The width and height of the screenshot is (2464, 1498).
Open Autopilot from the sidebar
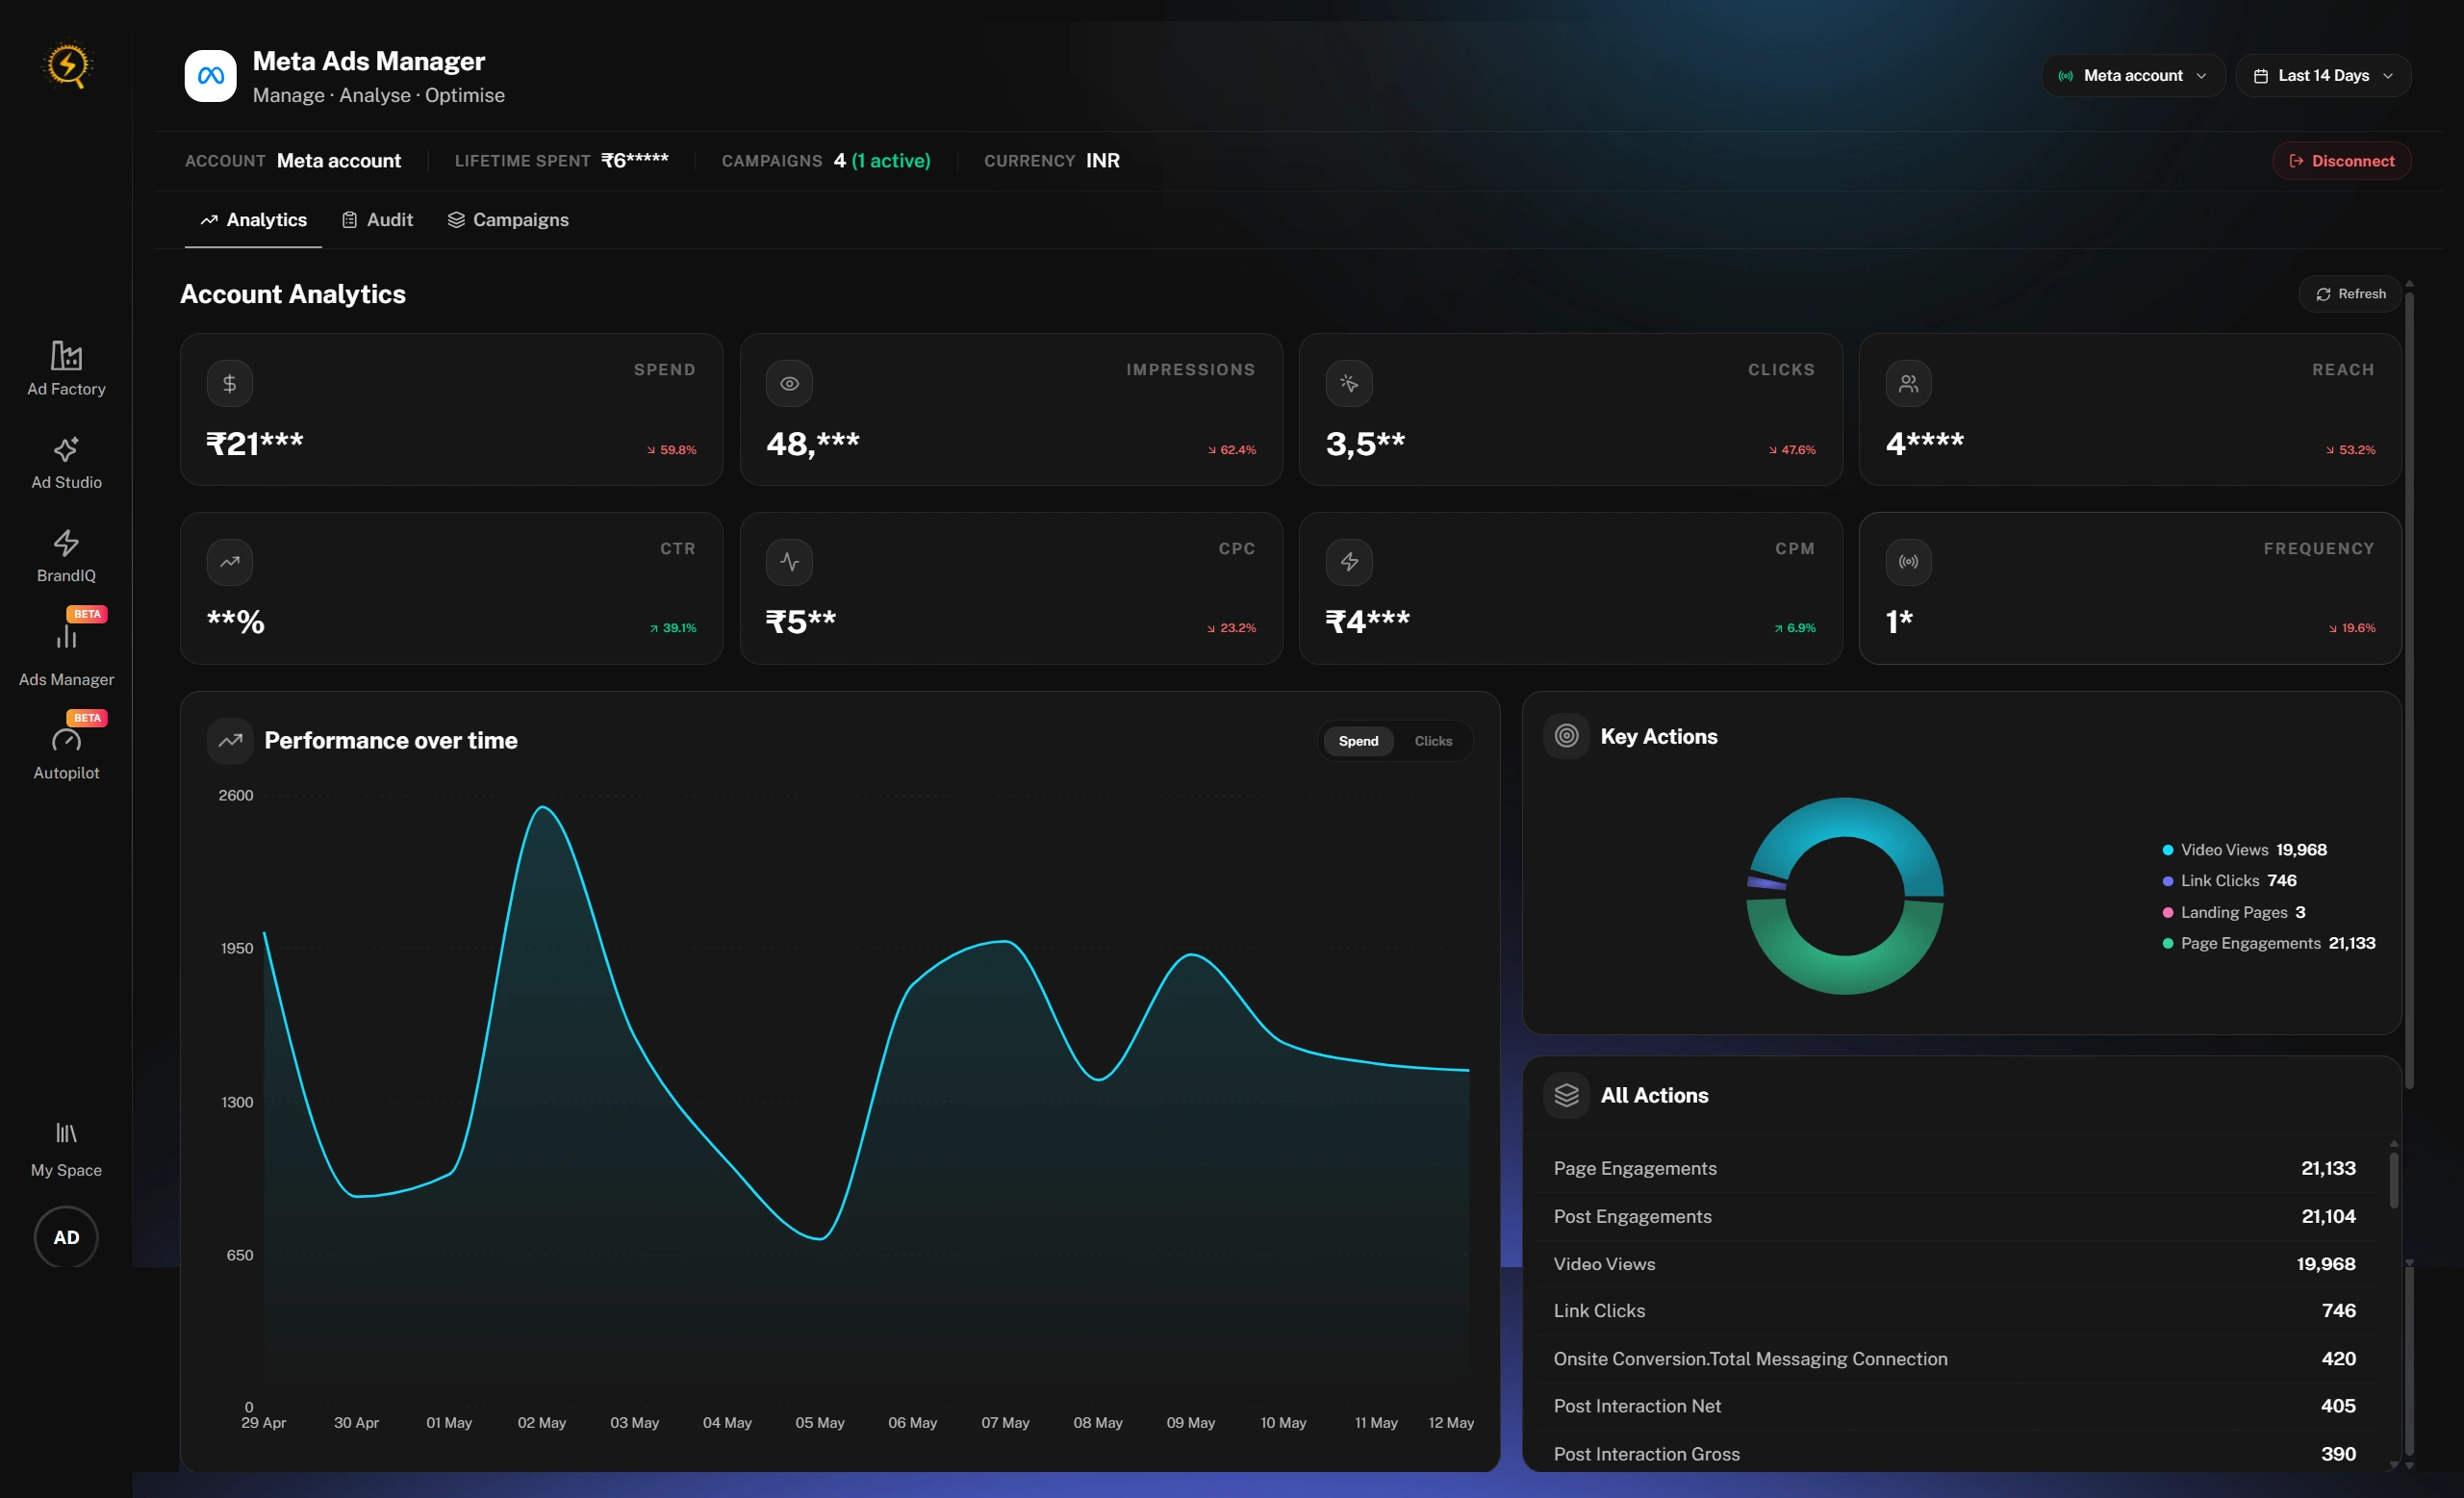click(66, 748)
